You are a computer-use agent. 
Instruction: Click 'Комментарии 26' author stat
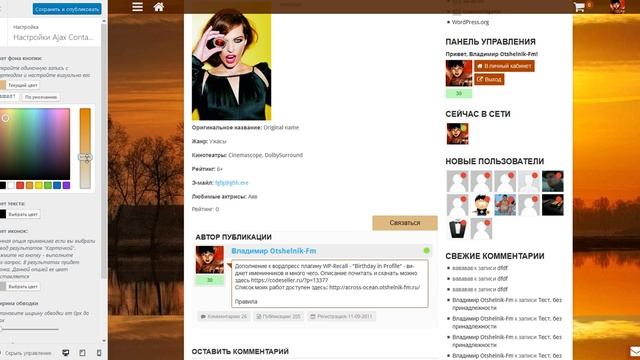[x=224, y=316]
